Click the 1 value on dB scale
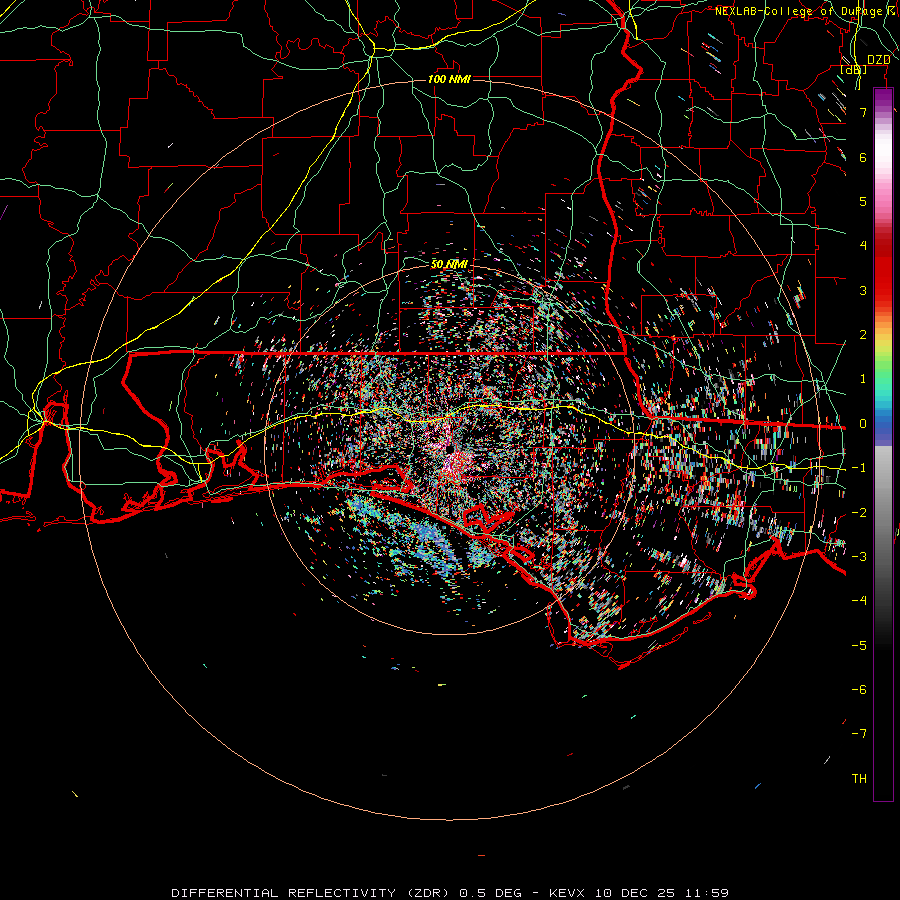This screenshot has width=900, height=900. (863, 379)
